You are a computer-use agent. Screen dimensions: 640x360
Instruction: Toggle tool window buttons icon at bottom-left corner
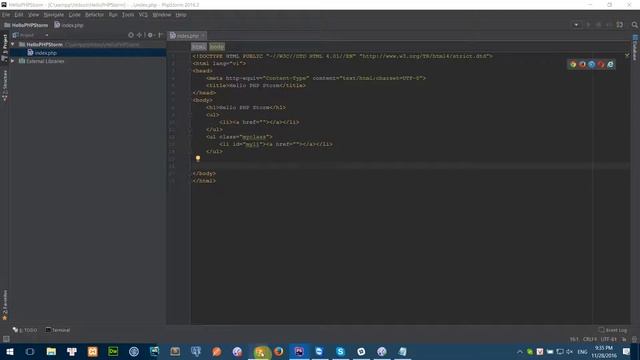coord(6,339)
